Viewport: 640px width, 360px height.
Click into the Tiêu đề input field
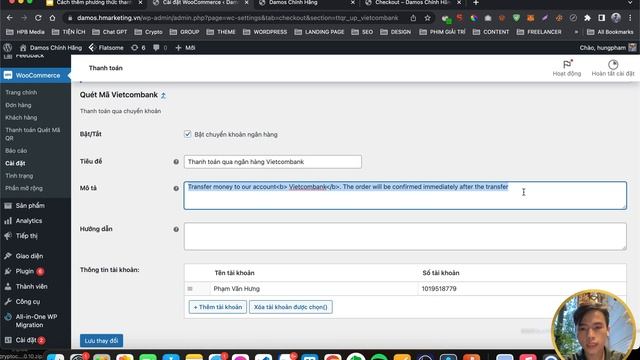[x=273, y=162]
